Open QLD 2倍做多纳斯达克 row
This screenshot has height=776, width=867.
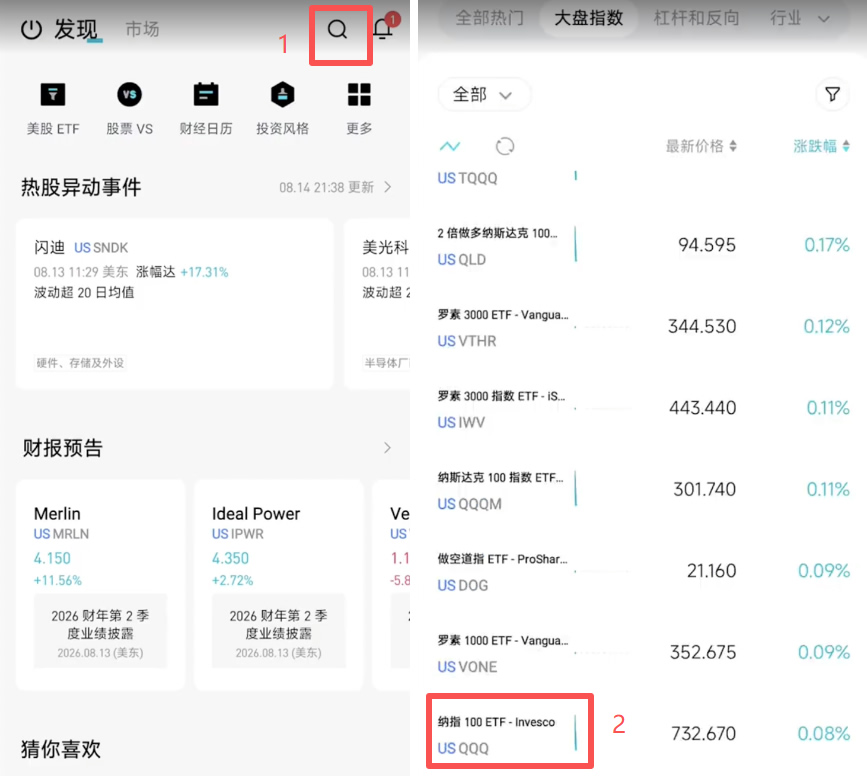click(644, 245)
